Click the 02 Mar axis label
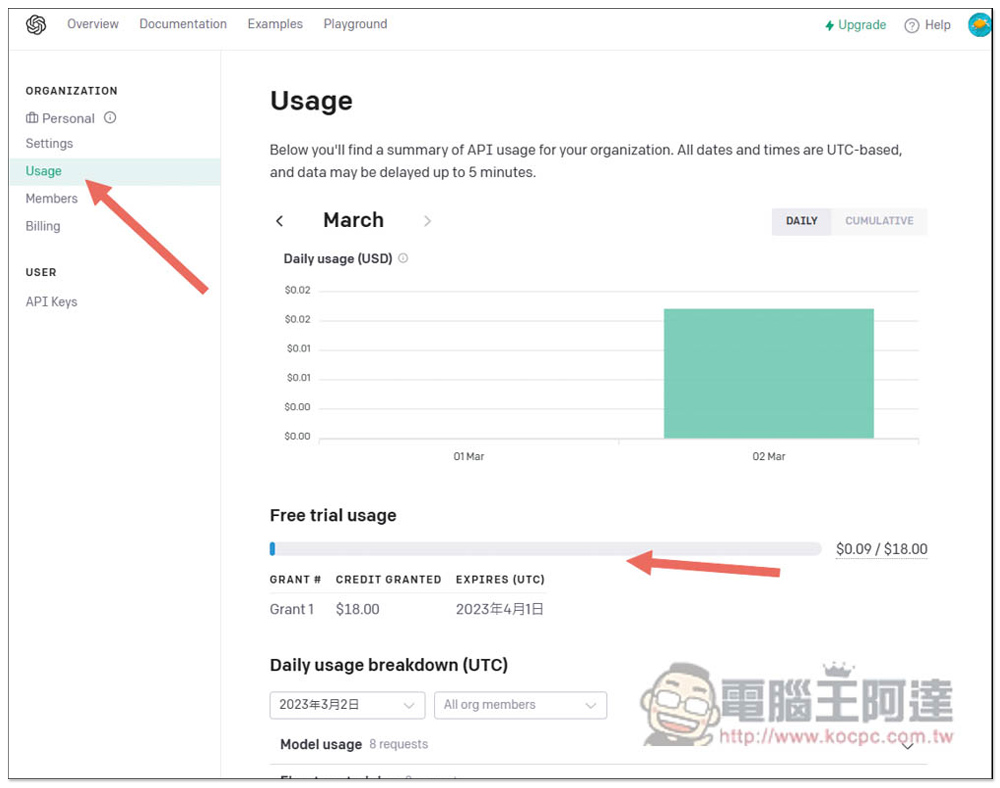The height and width of the screenshot is (788, 1000). (x=768, y=456)
